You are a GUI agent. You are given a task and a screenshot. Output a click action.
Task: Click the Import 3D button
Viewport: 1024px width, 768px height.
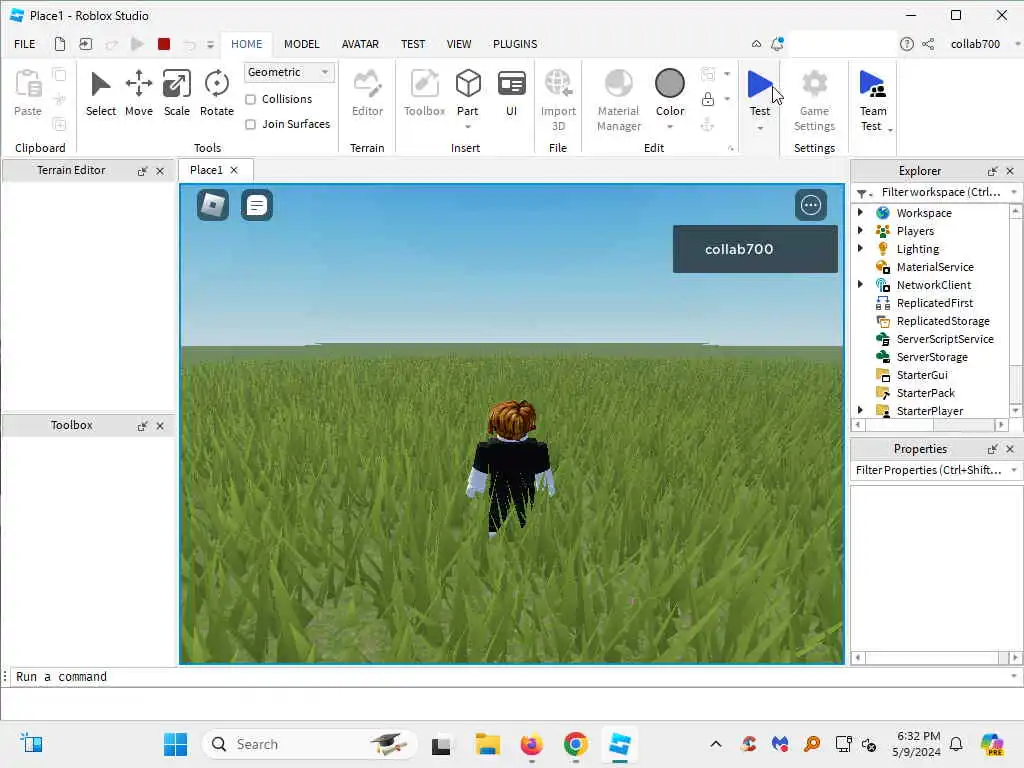[558, 100]
